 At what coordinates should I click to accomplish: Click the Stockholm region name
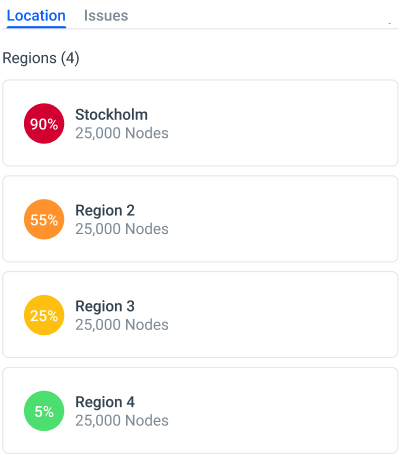(111, 115)
